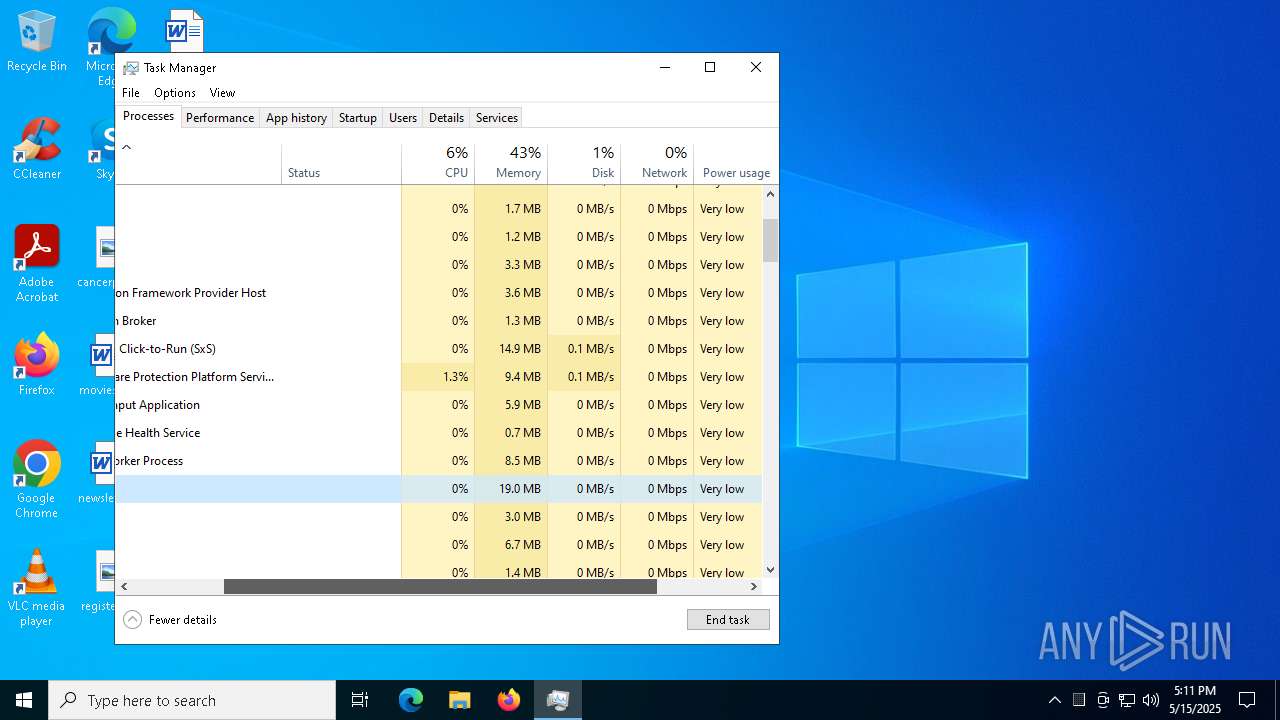Select the Worker Process row
This screenshot has width=1280, height=720.
tap(438, 461)
